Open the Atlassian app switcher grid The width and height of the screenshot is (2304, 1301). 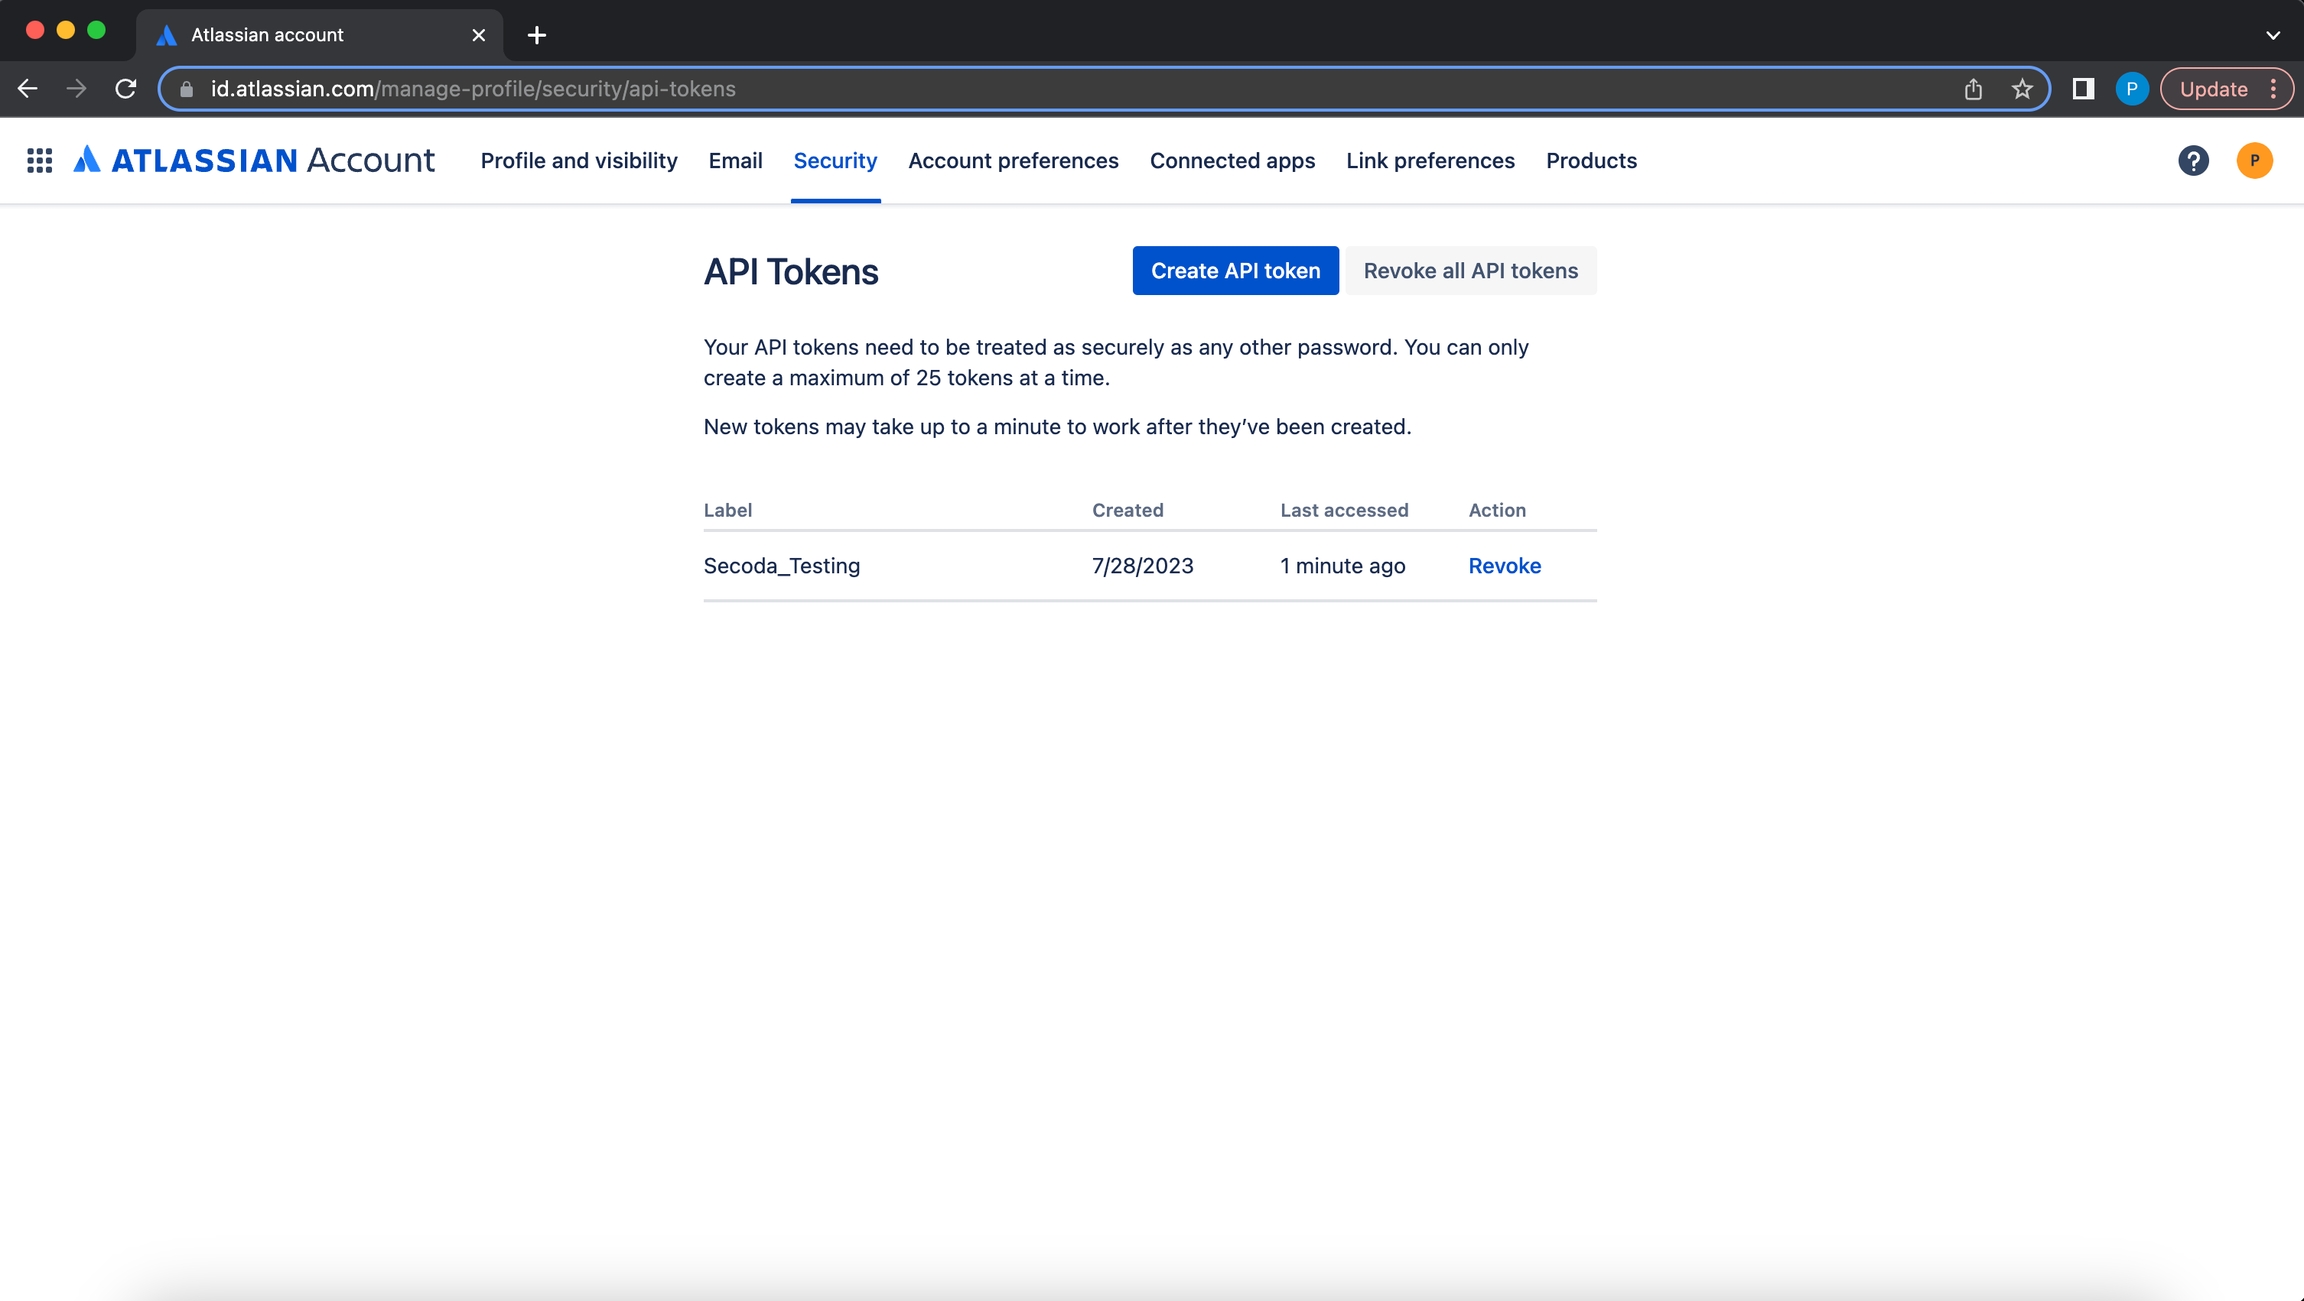pyautogui.click(x=39, y=160)
